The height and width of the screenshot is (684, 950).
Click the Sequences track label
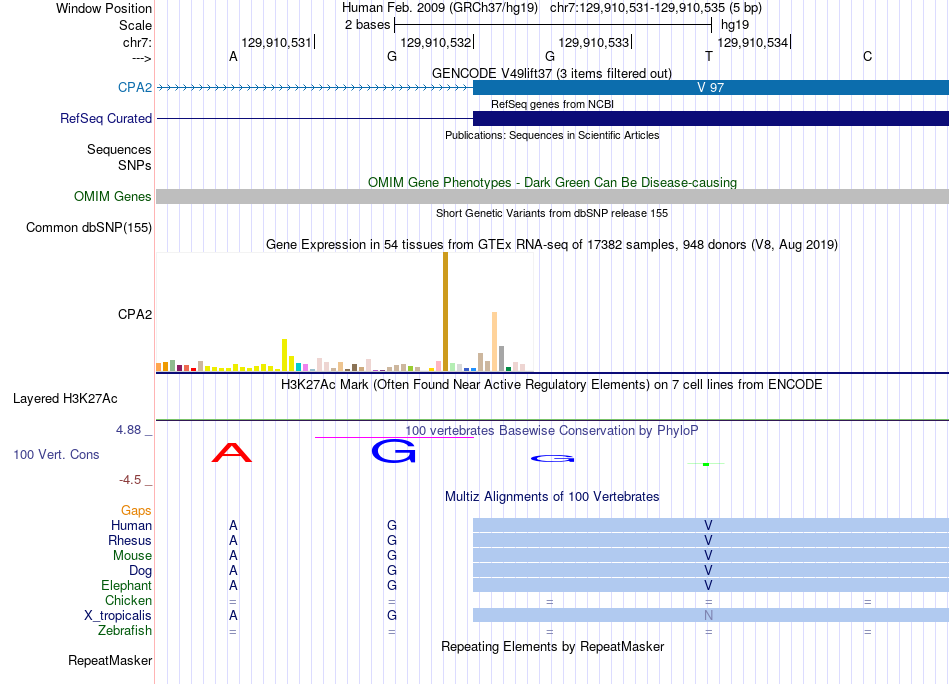tap(119, 149)
